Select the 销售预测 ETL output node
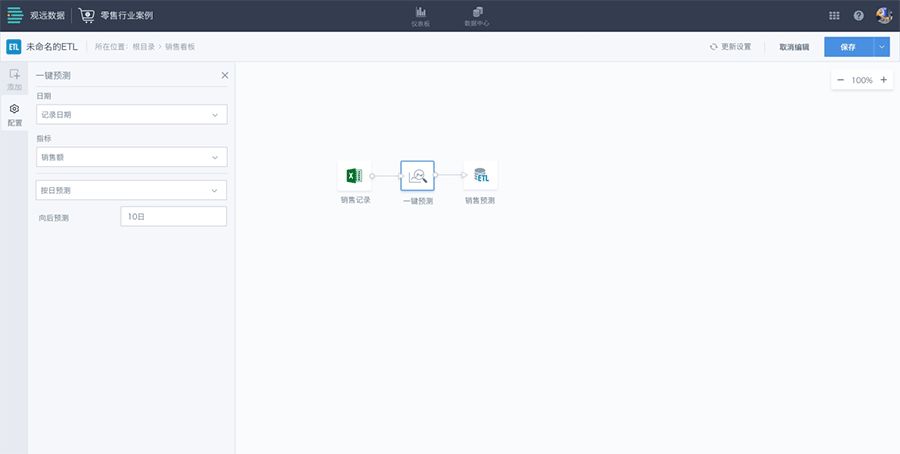This screenshot has width=900, height=454. pos(480,175)
